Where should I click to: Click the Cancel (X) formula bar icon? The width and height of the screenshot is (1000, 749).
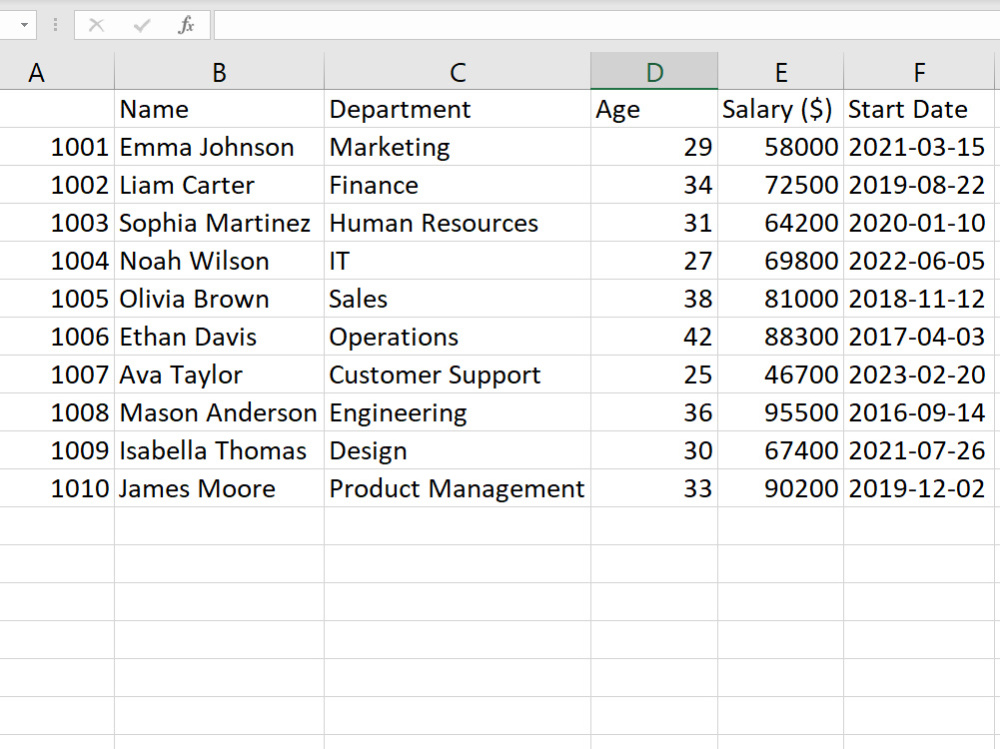tap(96, 26)
